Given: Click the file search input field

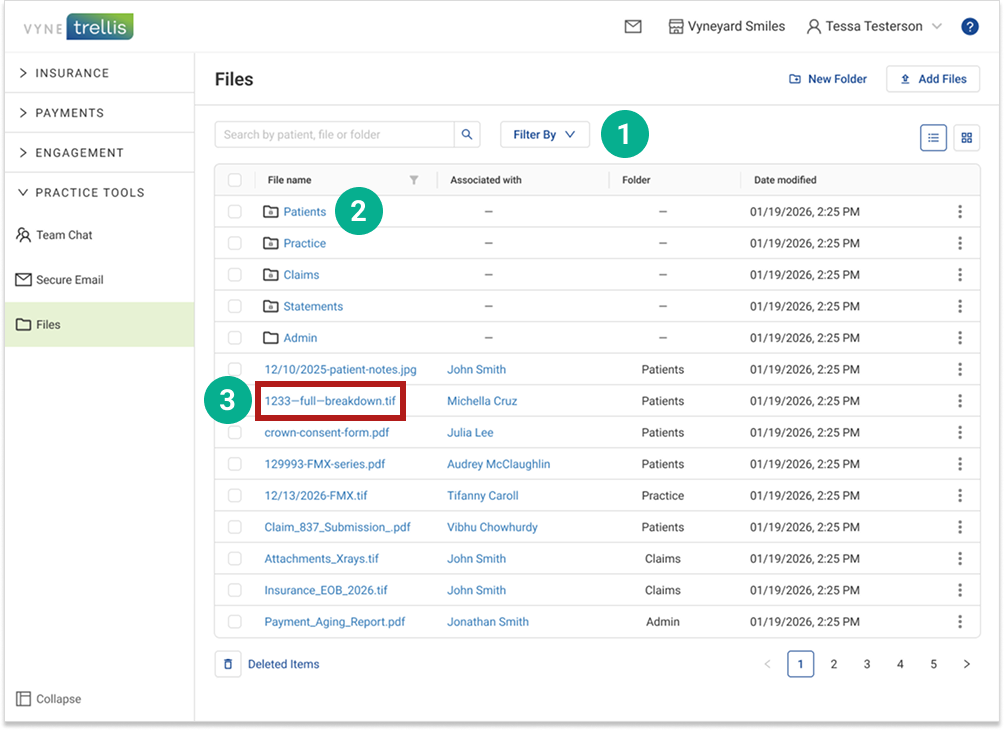Looking at the screenshot, I should (335, 135).
